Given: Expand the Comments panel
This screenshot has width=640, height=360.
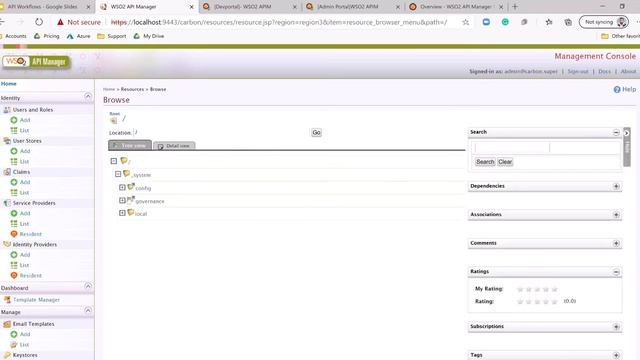Looking at the screenshot, I should [x=616, y=244].
